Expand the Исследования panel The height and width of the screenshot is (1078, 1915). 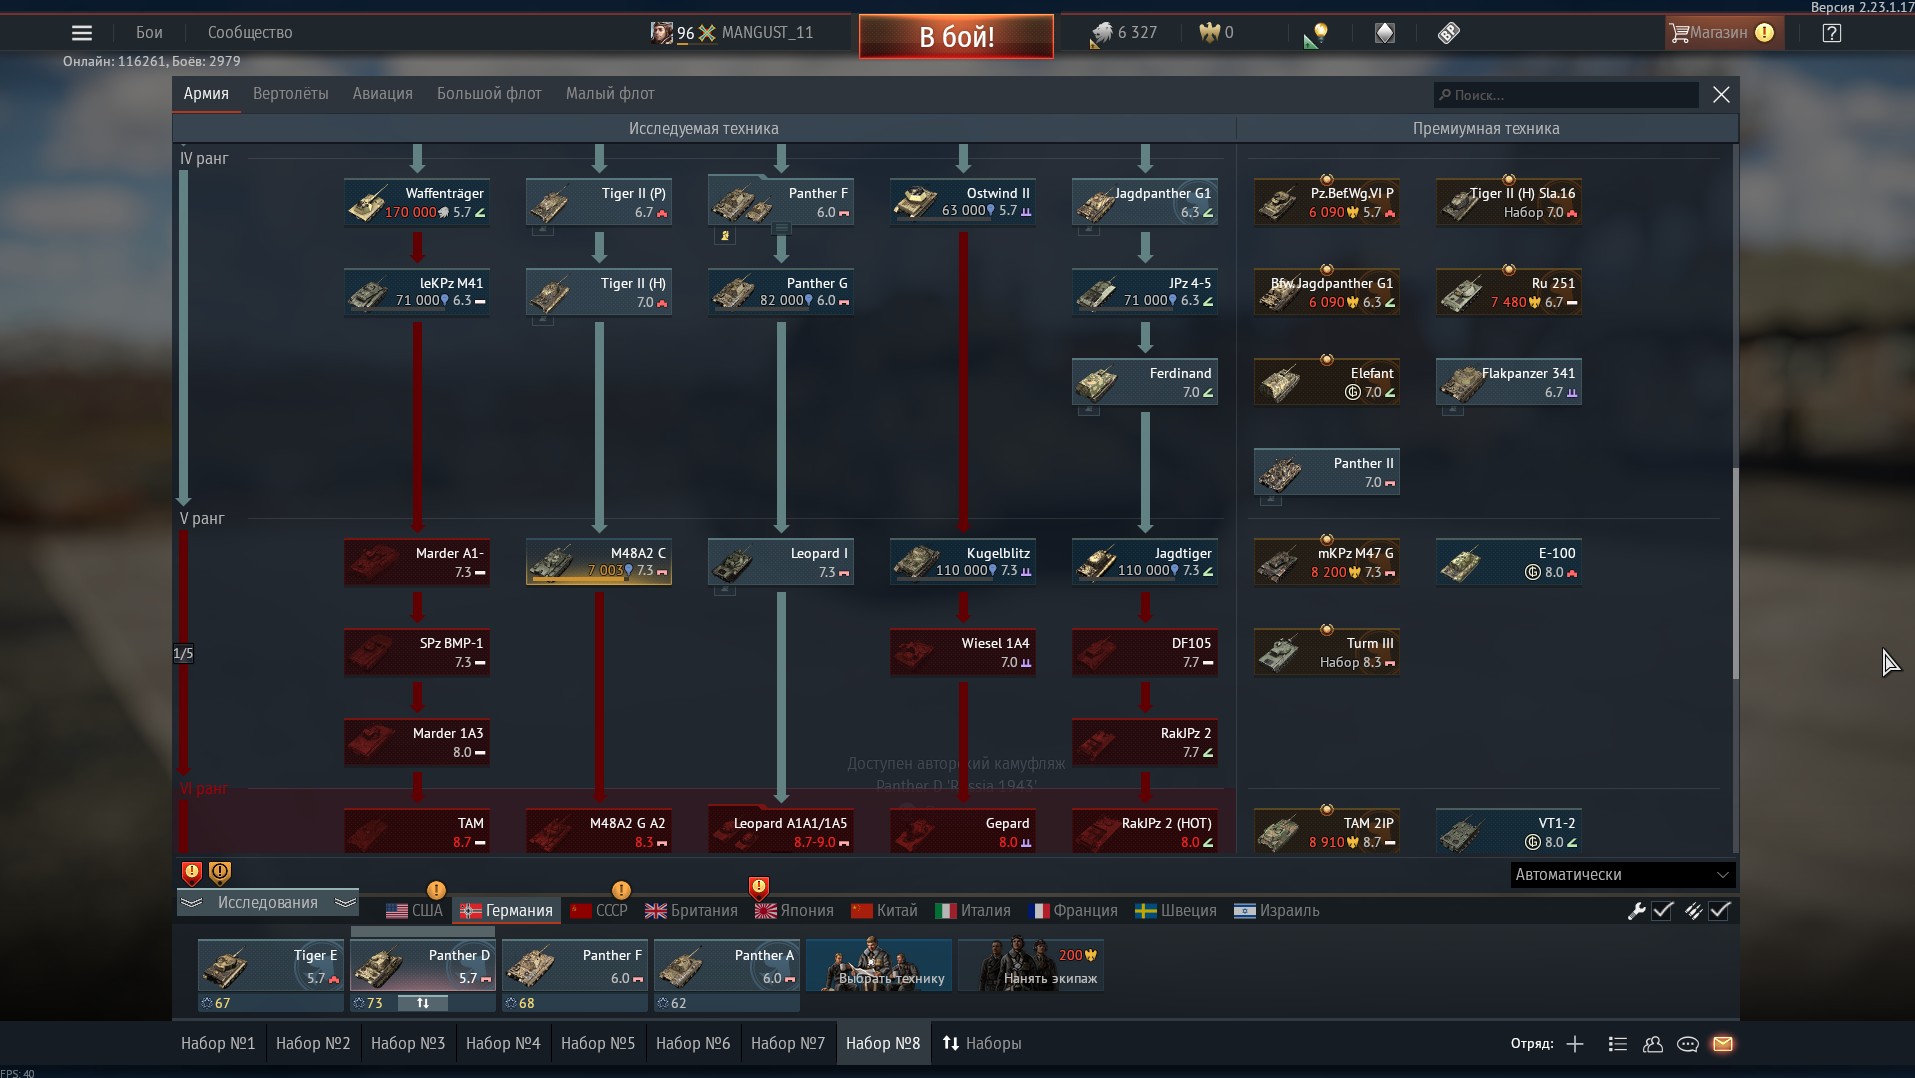[268, 903]
